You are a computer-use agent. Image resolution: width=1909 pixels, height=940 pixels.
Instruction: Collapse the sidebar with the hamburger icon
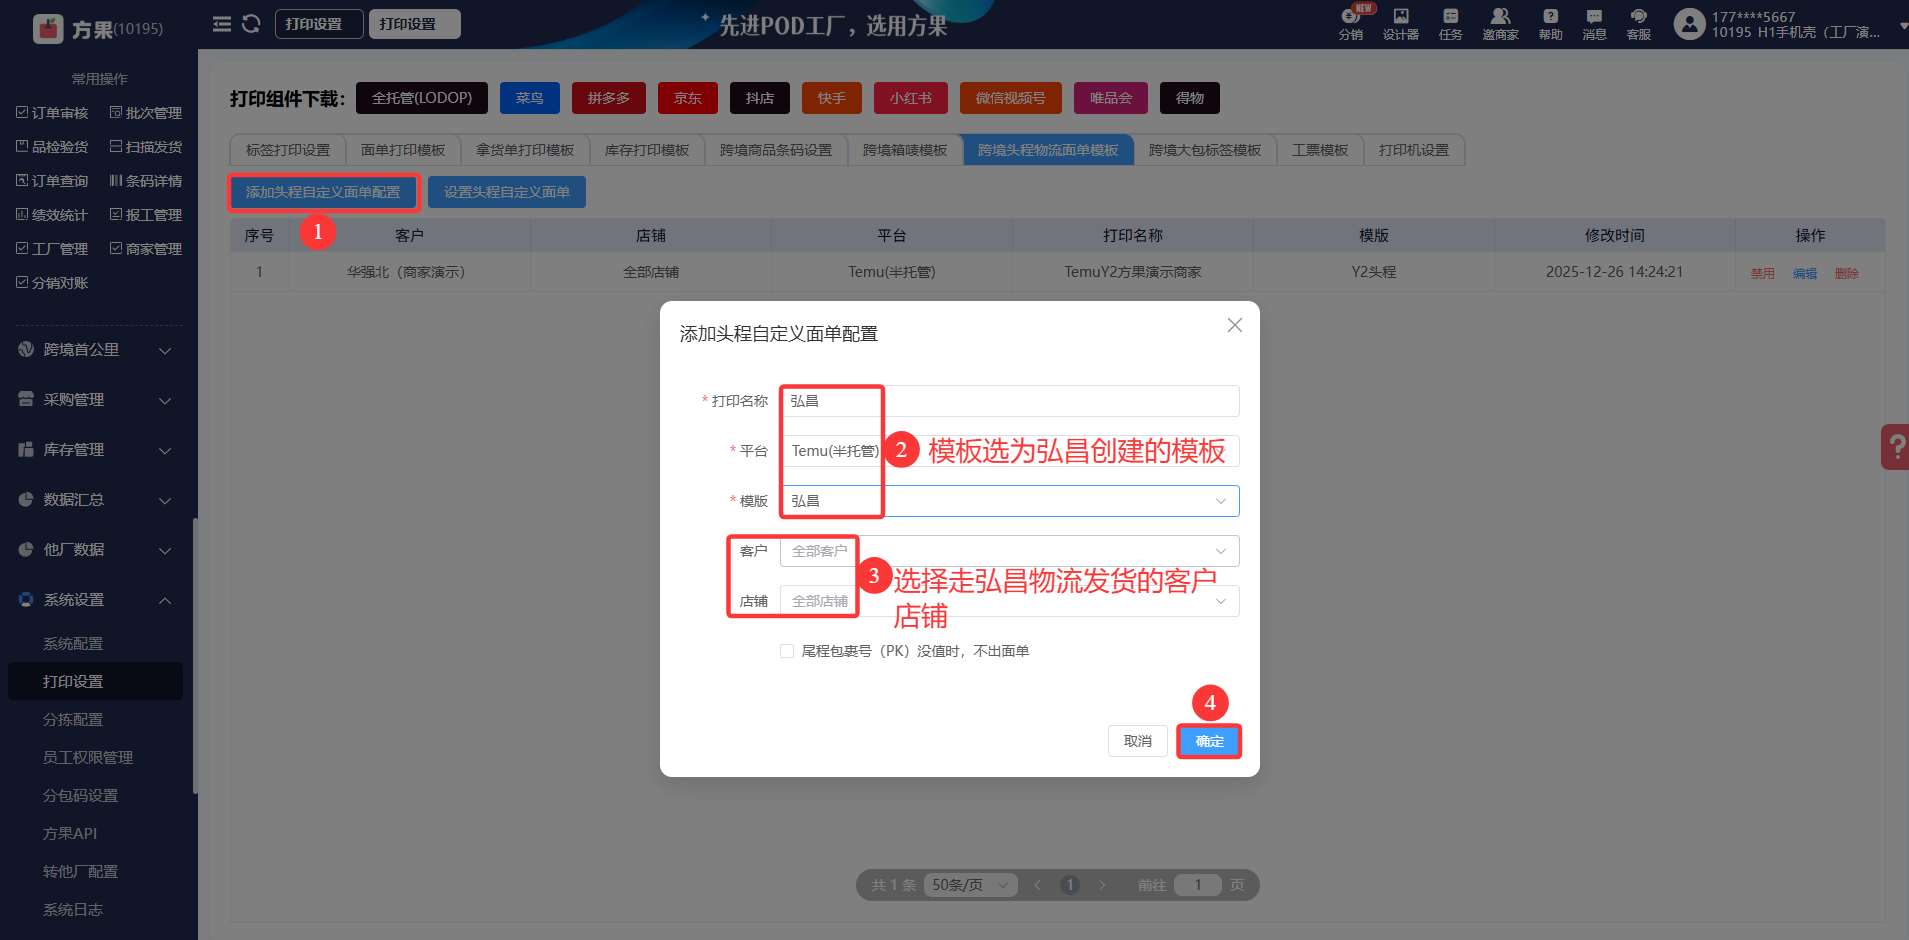222,24
